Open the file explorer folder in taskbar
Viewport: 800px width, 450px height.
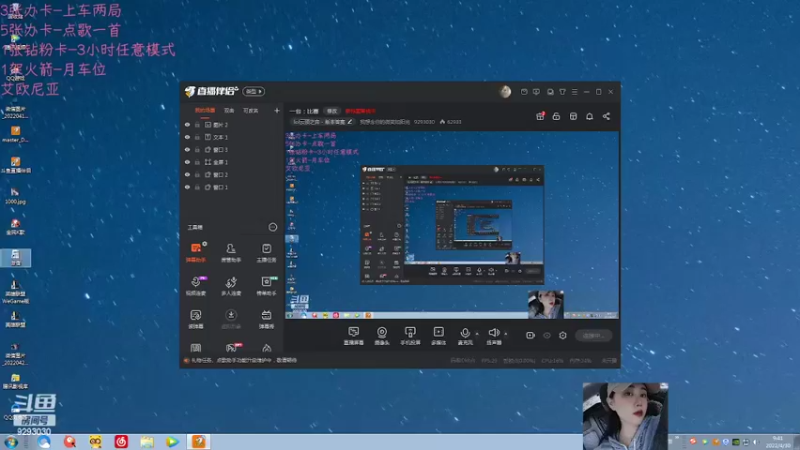click(x=147, y=442)
